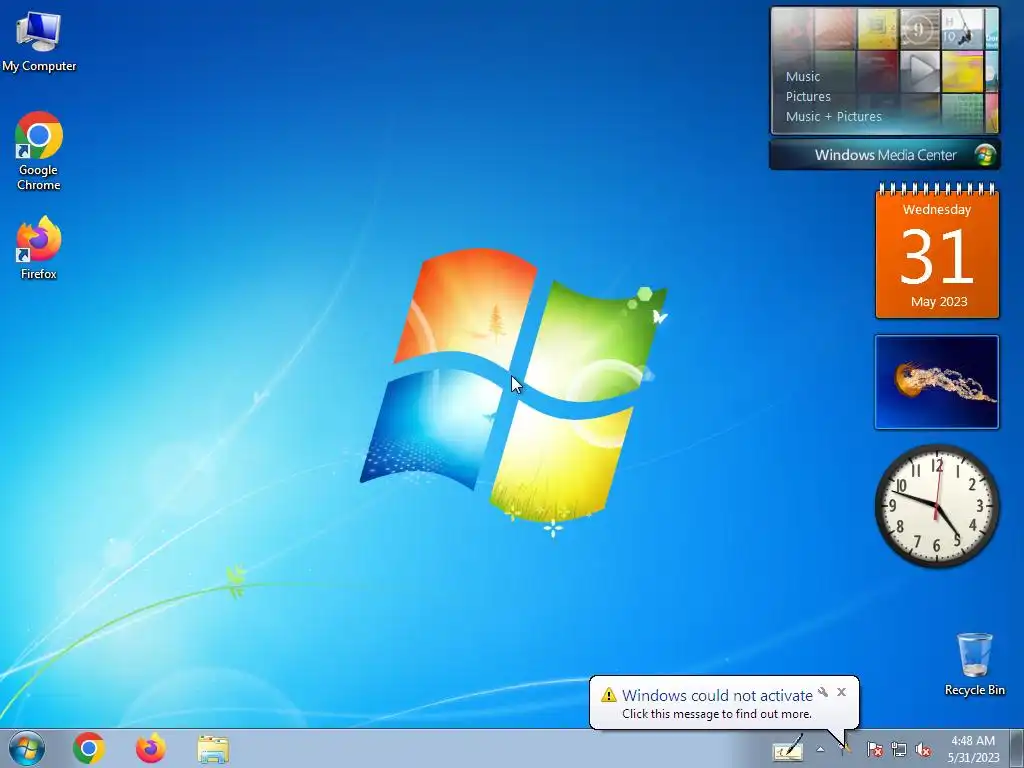Screen dimensions: 1024x768
Task: Open the Tablet PC Input Panel taskbar icon
Action: tap(788, 748)
